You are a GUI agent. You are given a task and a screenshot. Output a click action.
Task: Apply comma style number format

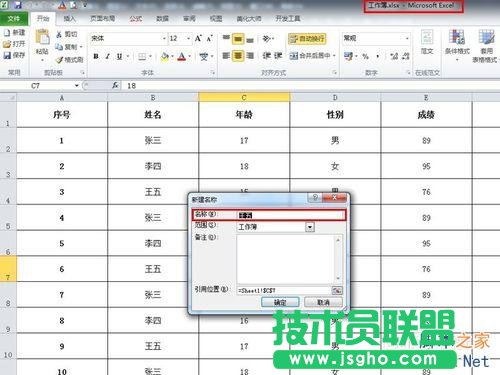(x=378, y=56)
